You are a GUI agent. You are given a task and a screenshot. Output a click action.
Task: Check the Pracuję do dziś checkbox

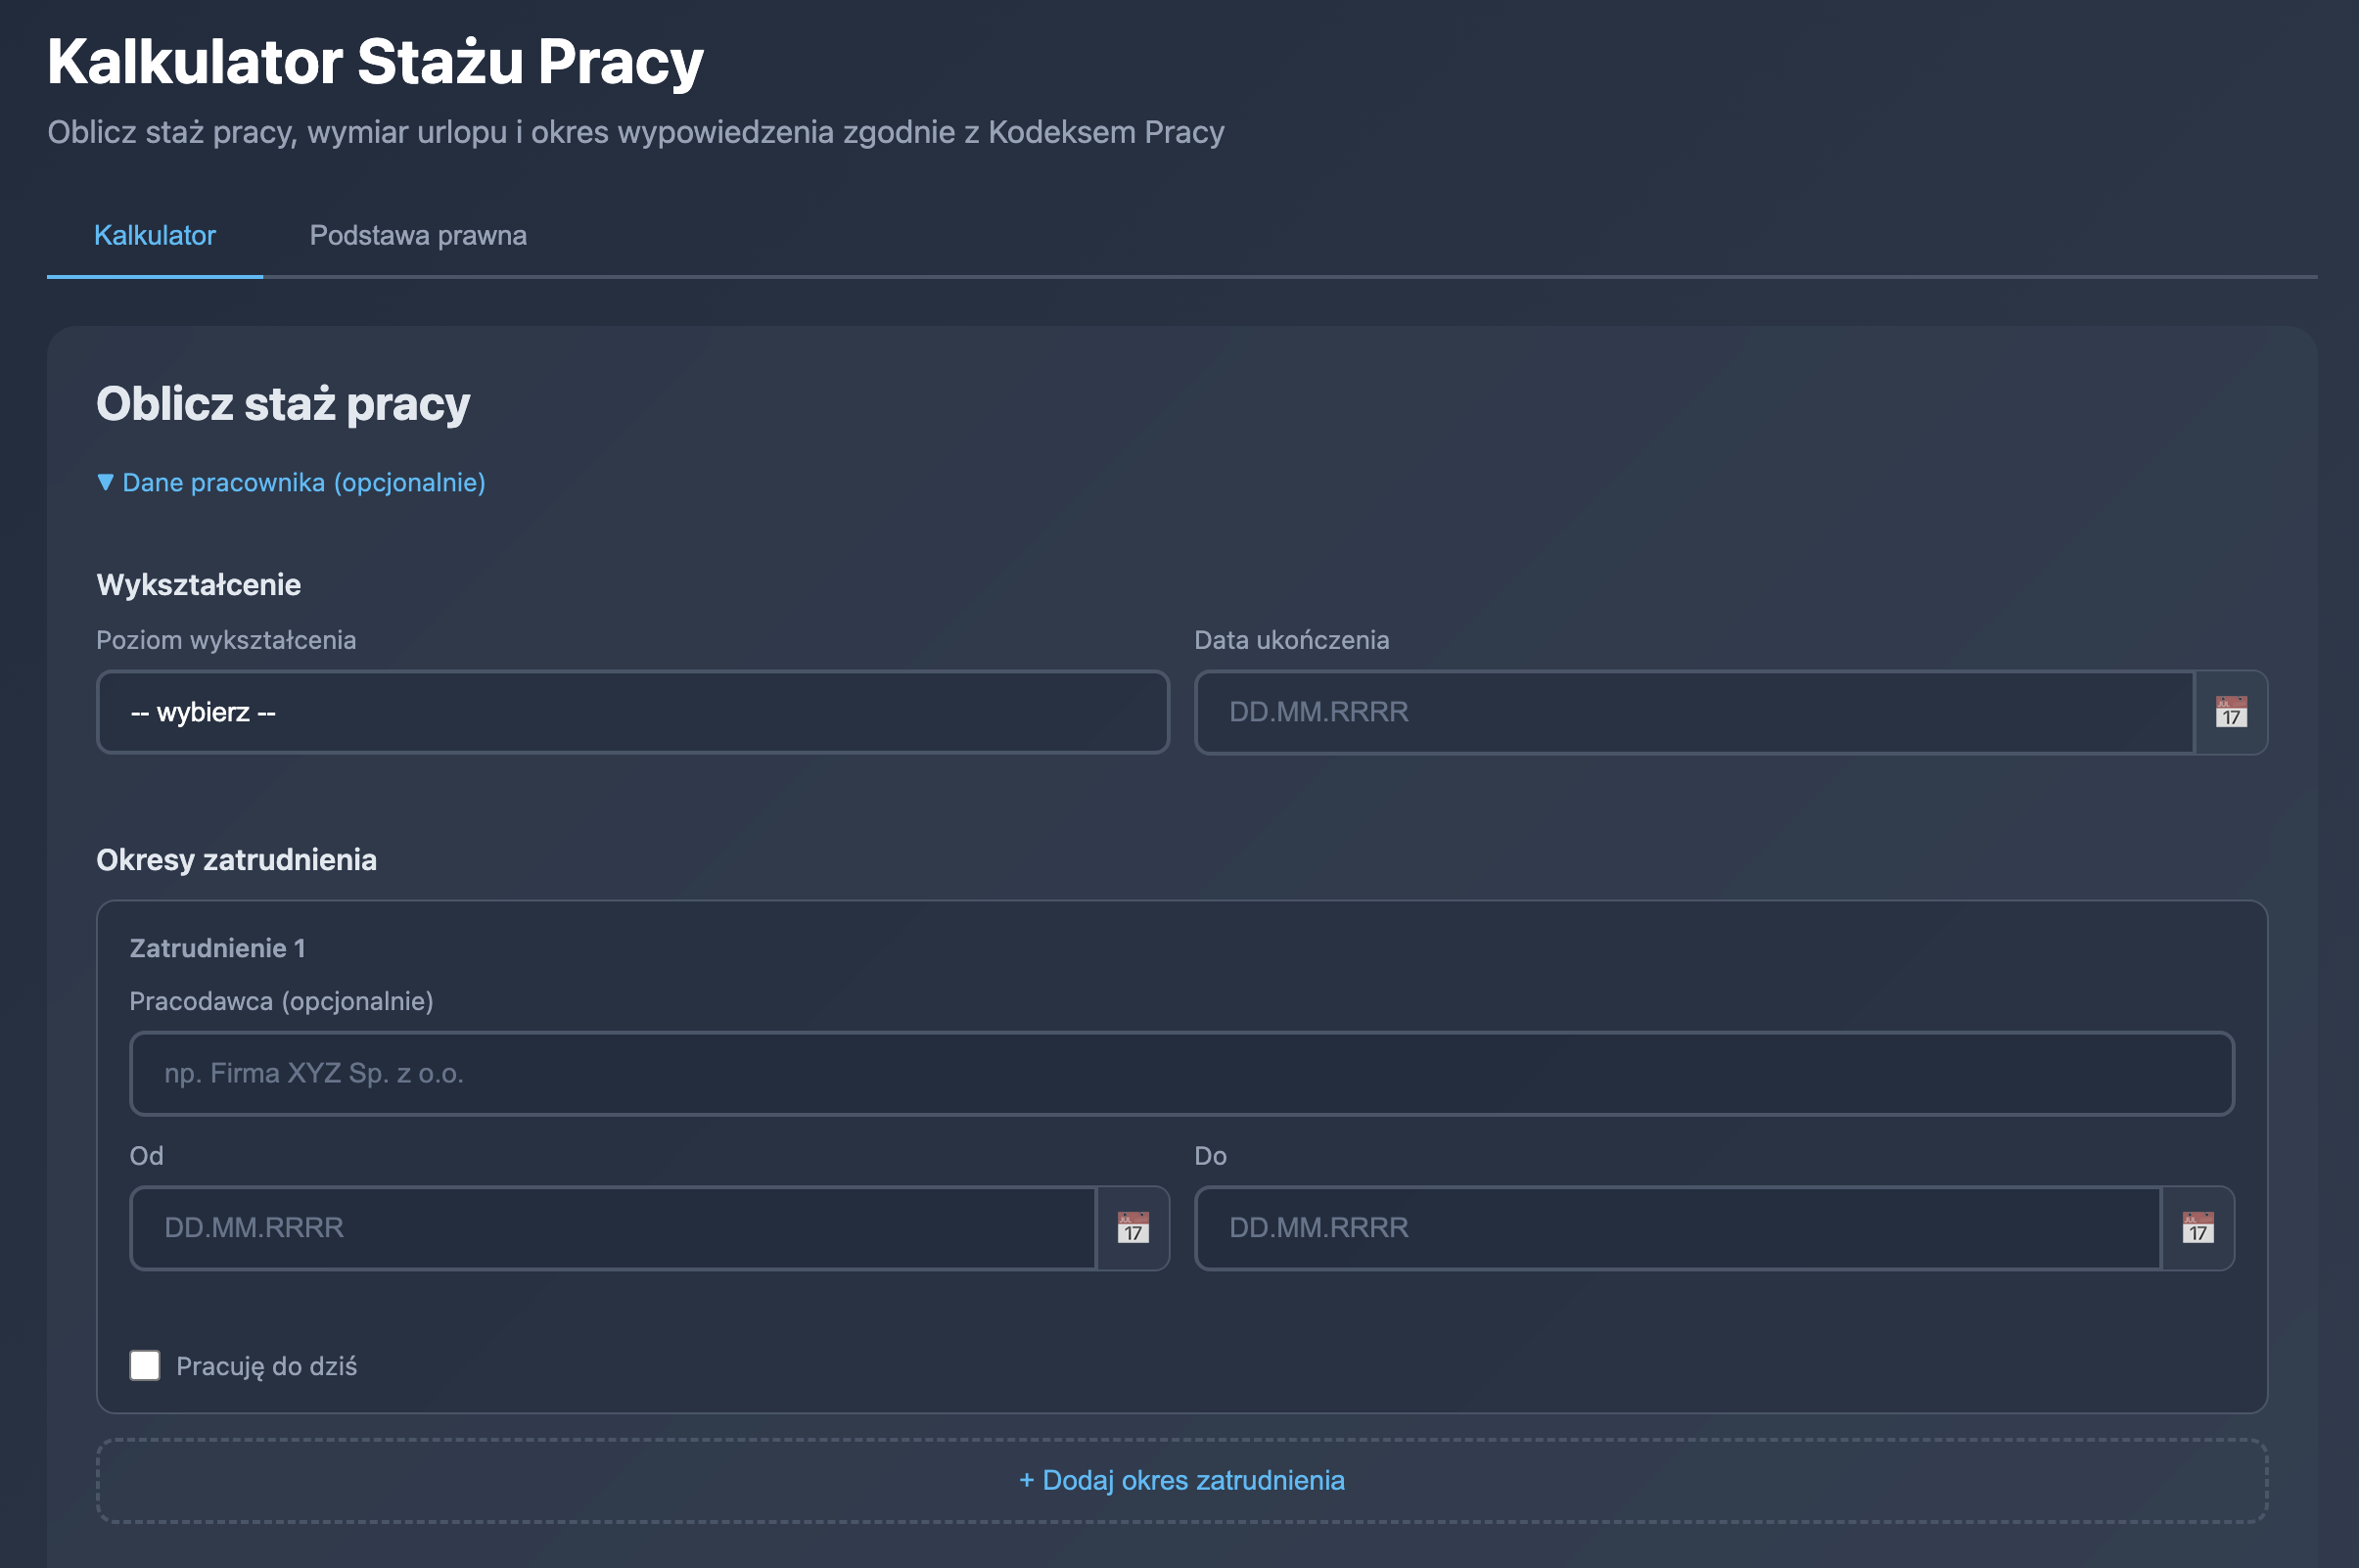(145, 1365)
